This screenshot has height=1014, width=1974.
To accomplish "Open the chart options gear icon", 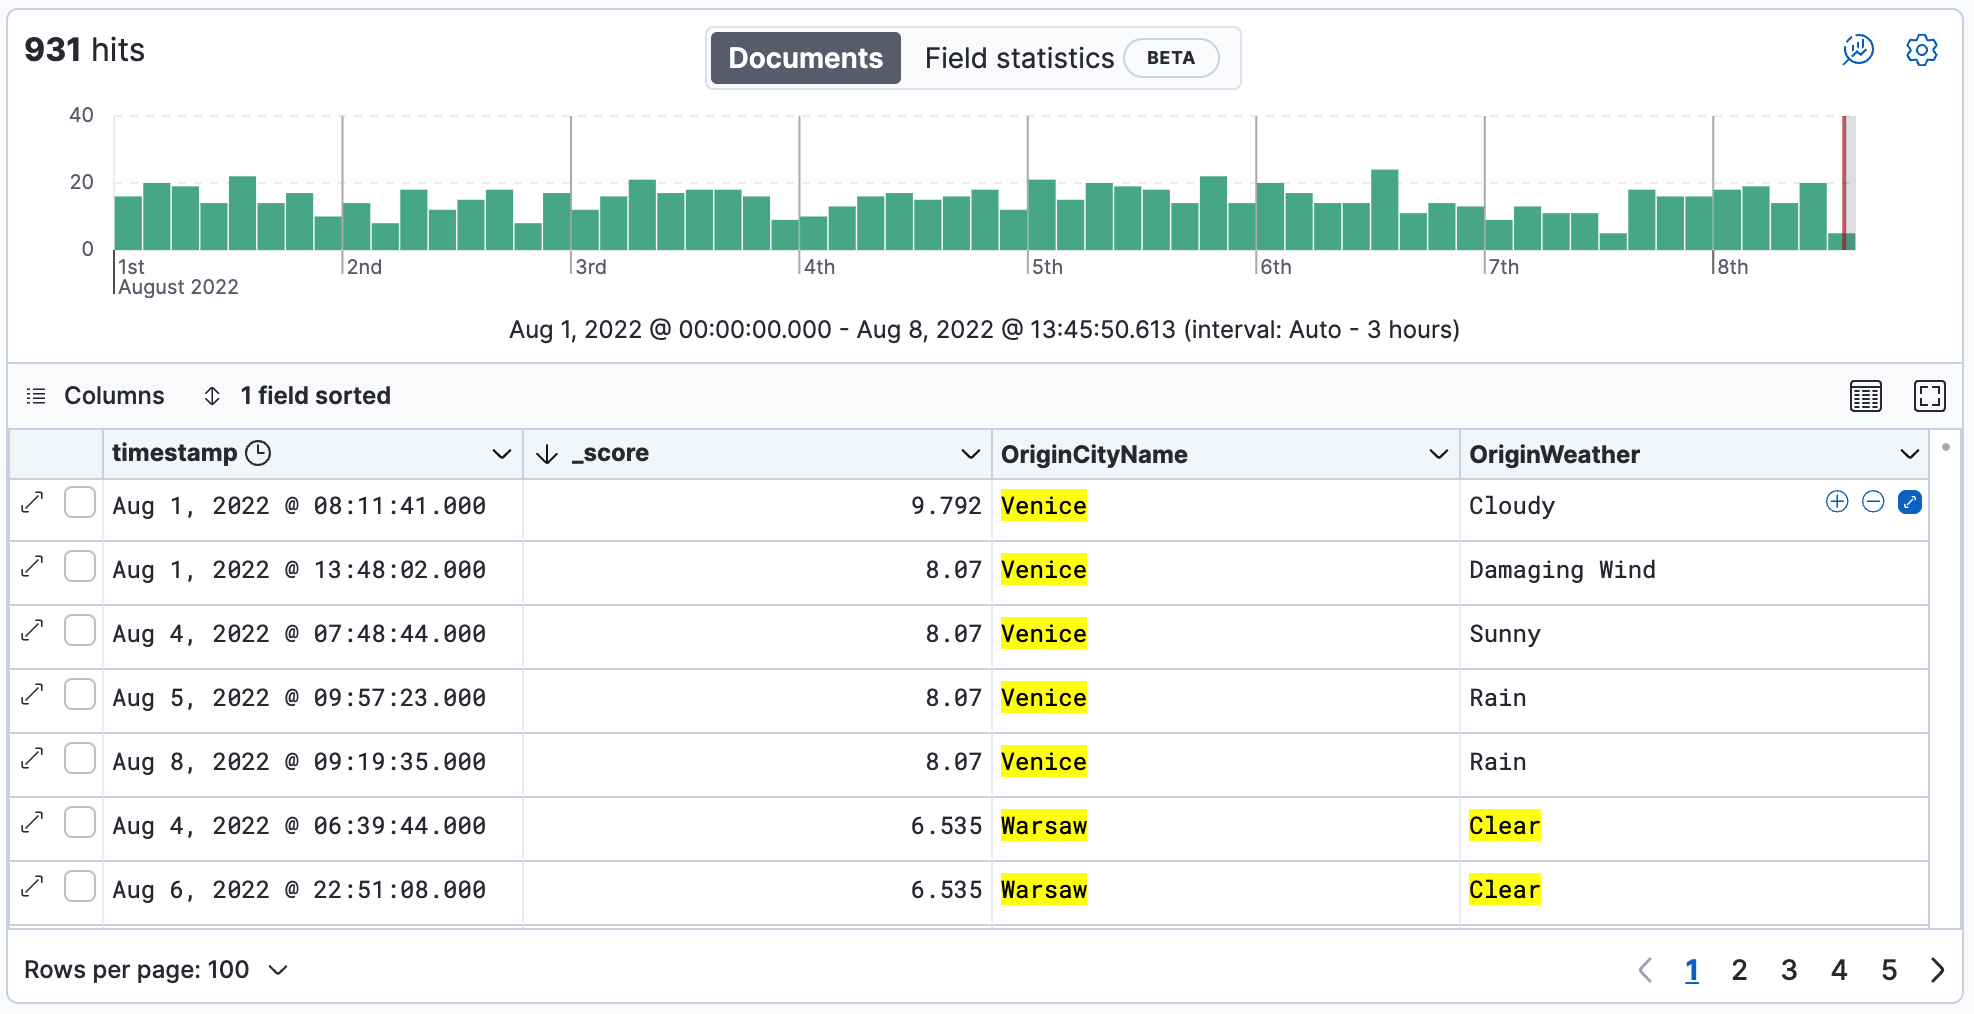I will point(1921,50).
